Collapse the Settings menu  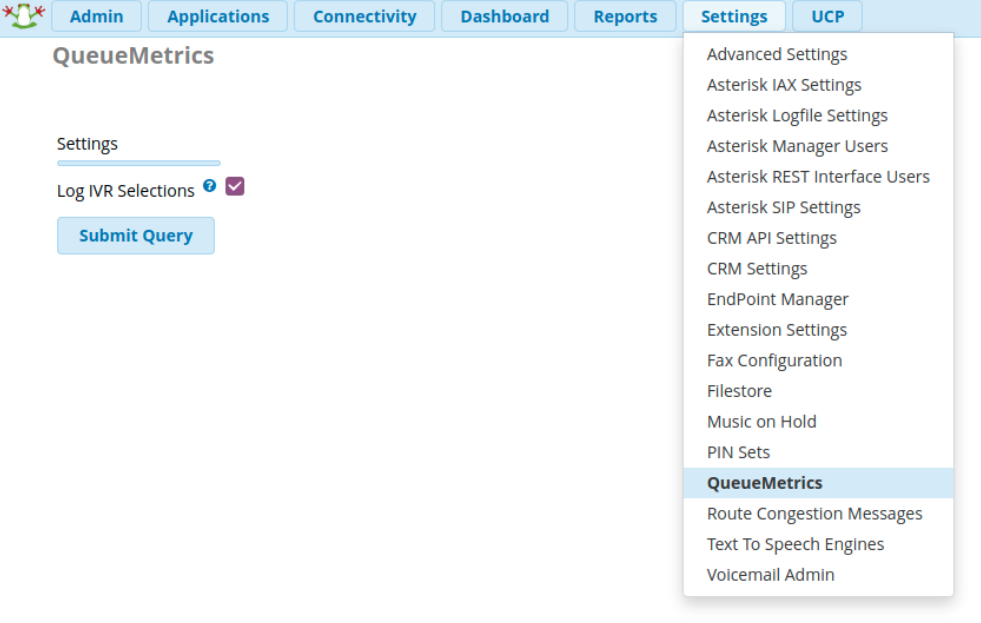[x=734, y=16]
